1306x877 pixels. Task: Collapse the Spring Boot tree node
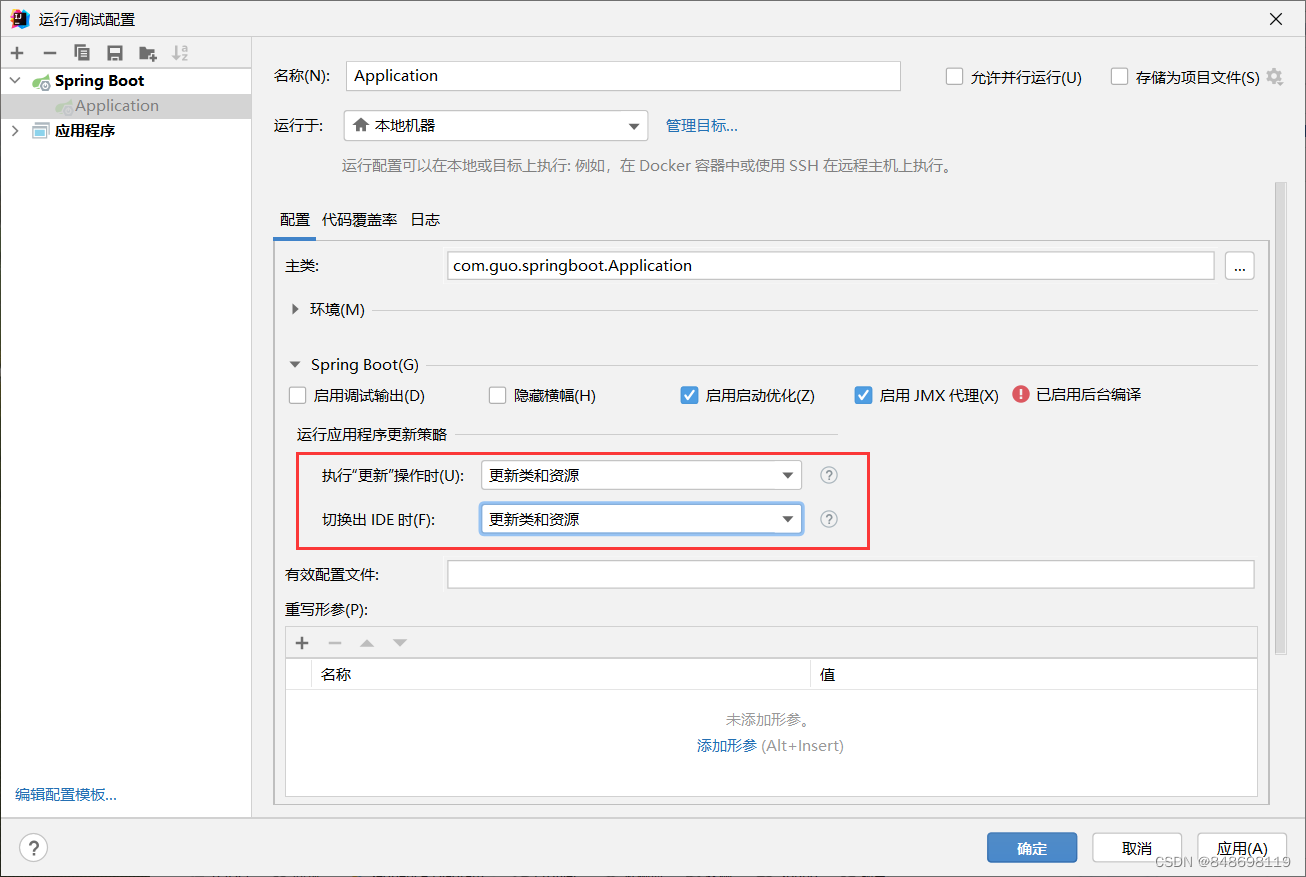14,81
